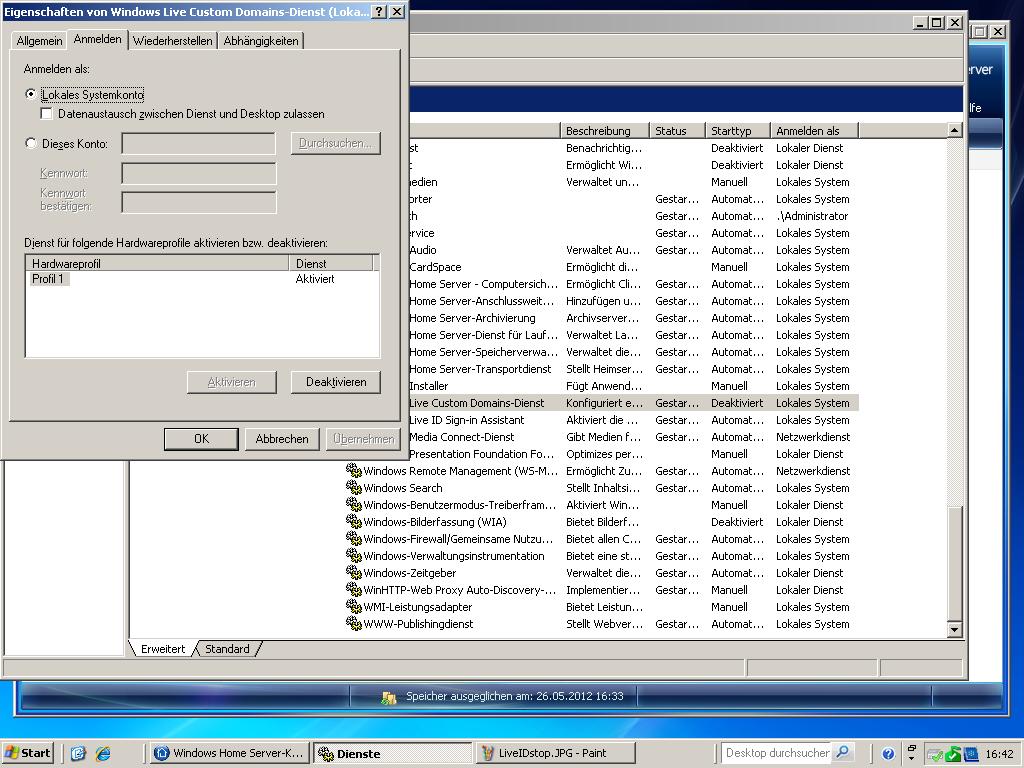Select the Lokales Systemkonto radio button
Image resolution: width=1024 pixels, height=768 pixels.
30,94
